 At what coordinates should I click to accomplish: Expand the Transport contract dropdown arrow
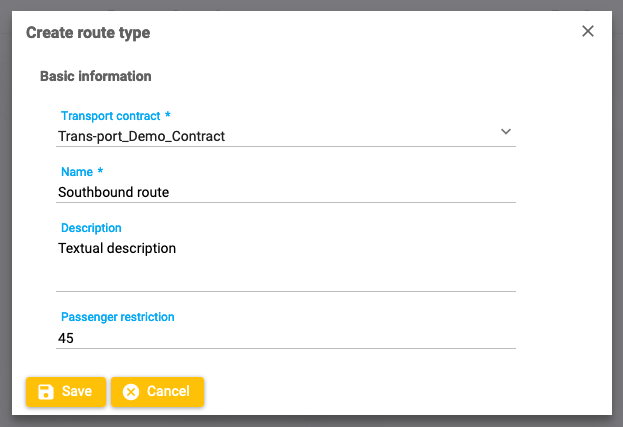pos(505,131)
